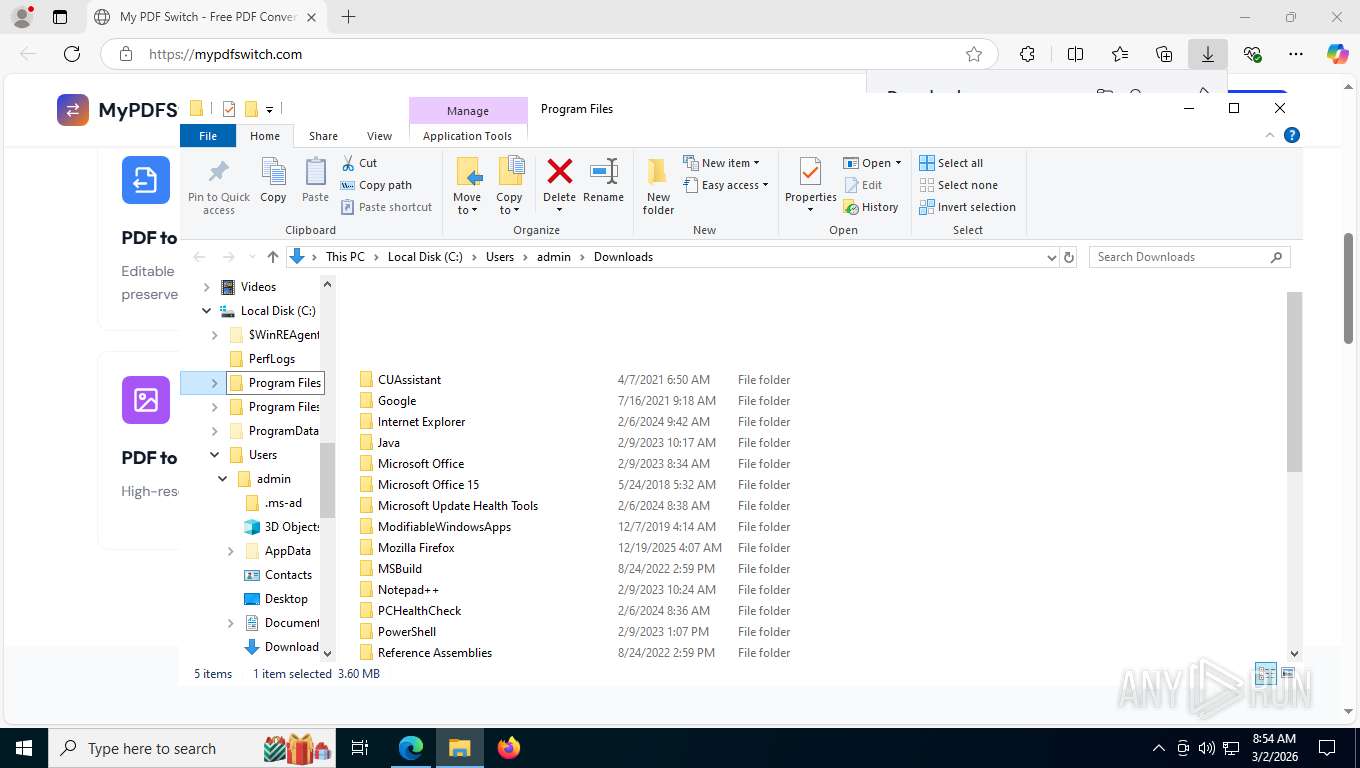Image resolution: width=1360 pixels, height=768 pixels.
Task: Open Firefox from the Windows taskbar
Action: pos(509,747)
